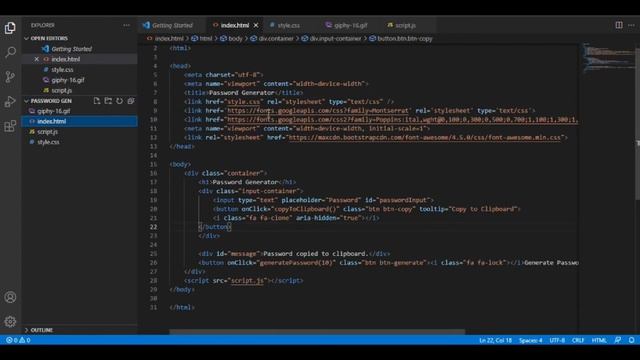Open the Extensions view icon
This screenshot has width=640, height=360.
[x=10, y=126]
